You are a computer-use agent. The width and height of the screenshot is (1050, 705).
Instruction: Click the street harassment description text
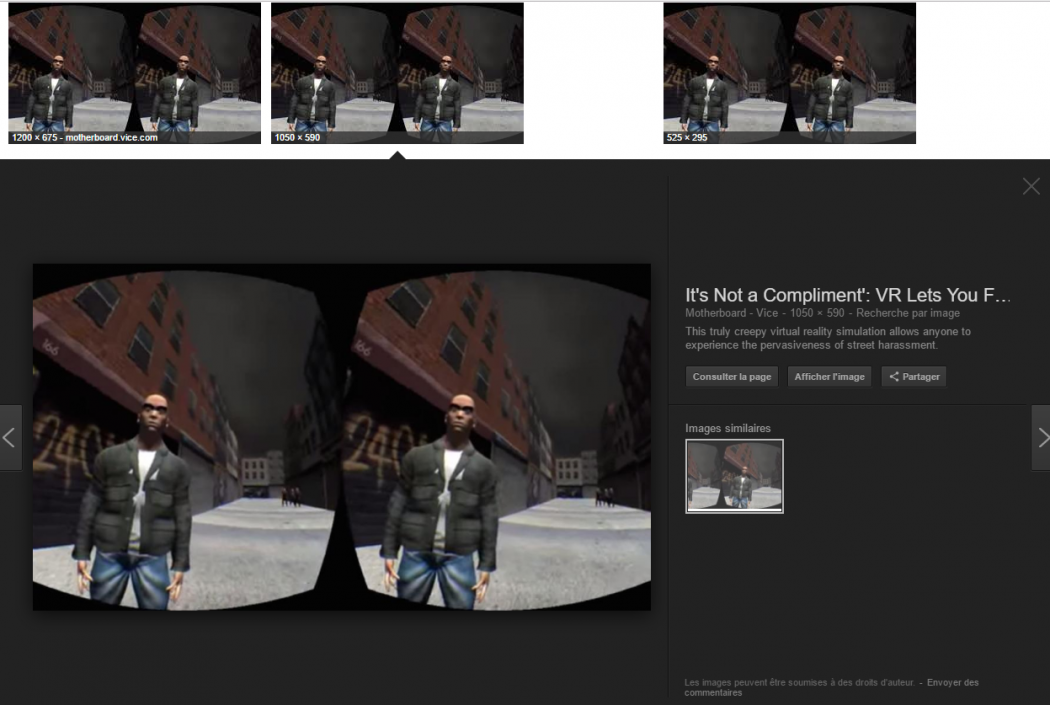pos(828,338)
